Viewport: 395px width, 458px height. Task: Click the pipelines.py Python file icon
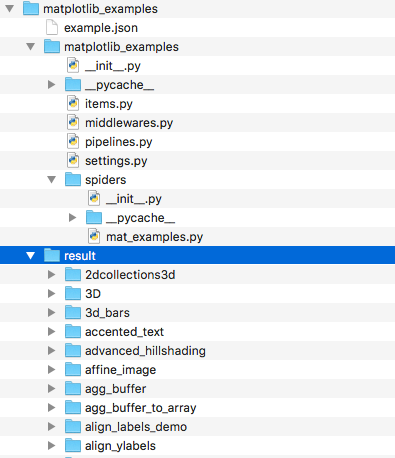pyautogui.click(x=73, y=142)
